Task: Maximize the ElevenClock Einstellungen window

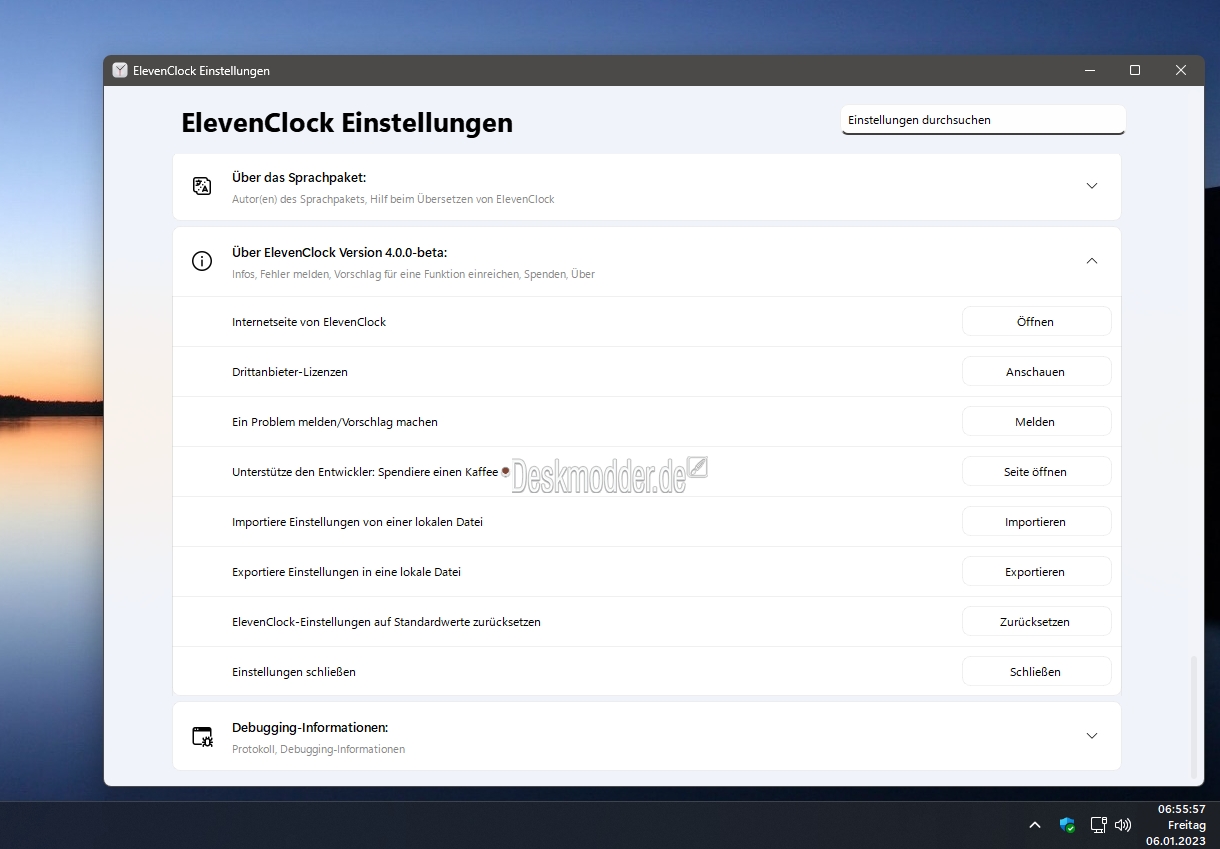Action: [x=1135, y=70]
